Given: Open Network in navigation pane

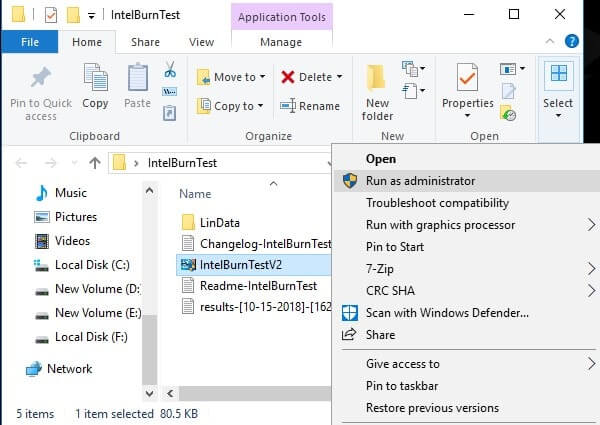Looking at the screenshot, I should [x=59, y=369].
